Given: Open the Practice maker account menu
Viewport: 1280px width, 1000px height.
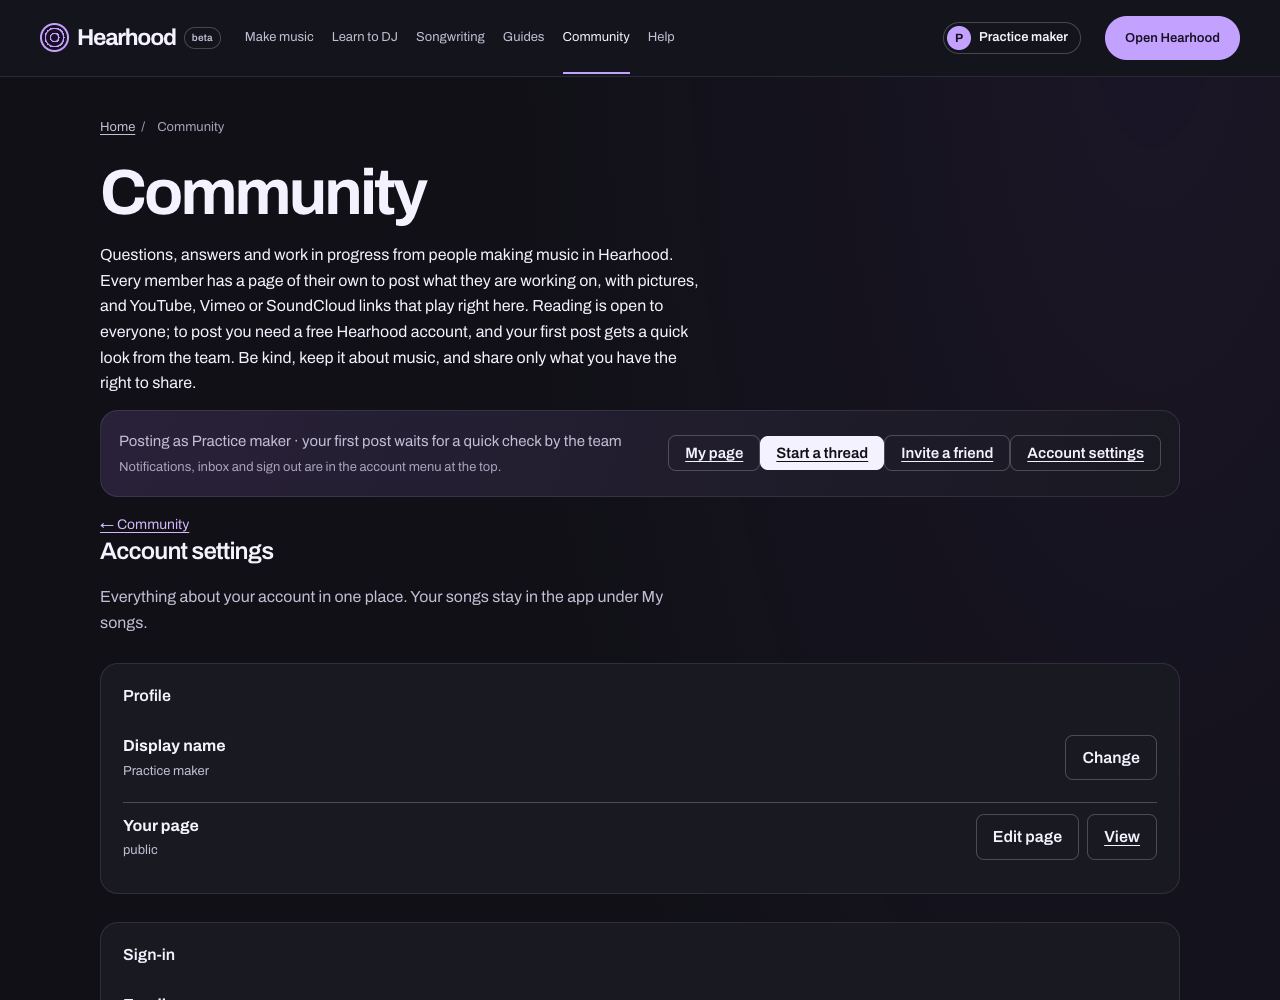Looking at the screenshot, I should point(1011,38).
